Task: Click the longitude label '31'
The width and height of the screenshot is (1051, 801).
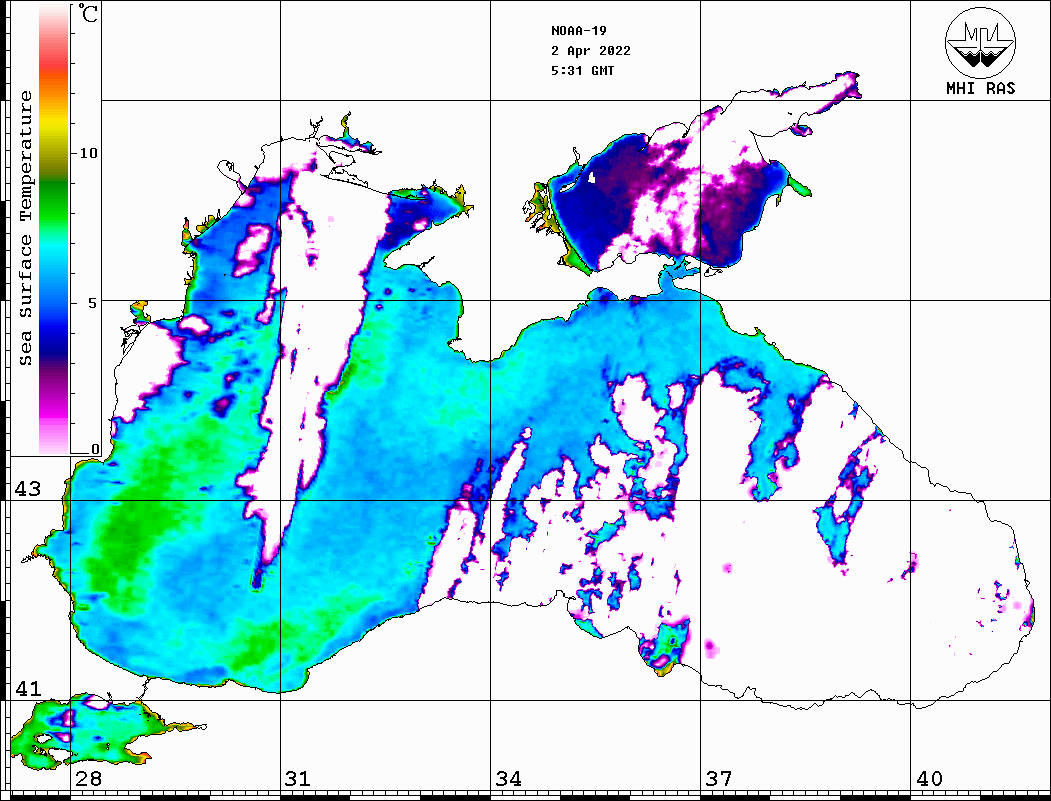Action: pyautogui.click(x=298, y=778)
